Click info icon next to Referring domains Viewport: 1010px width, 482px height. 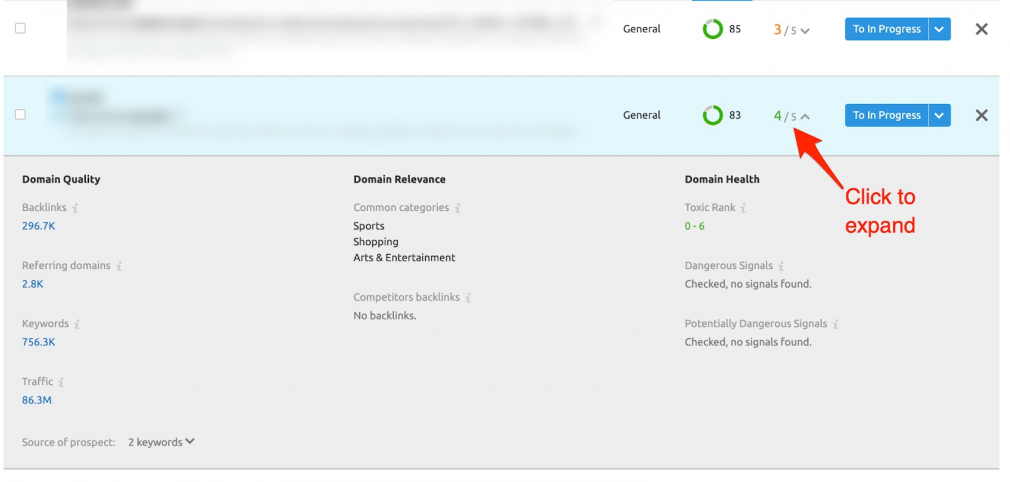pos(119,266)
